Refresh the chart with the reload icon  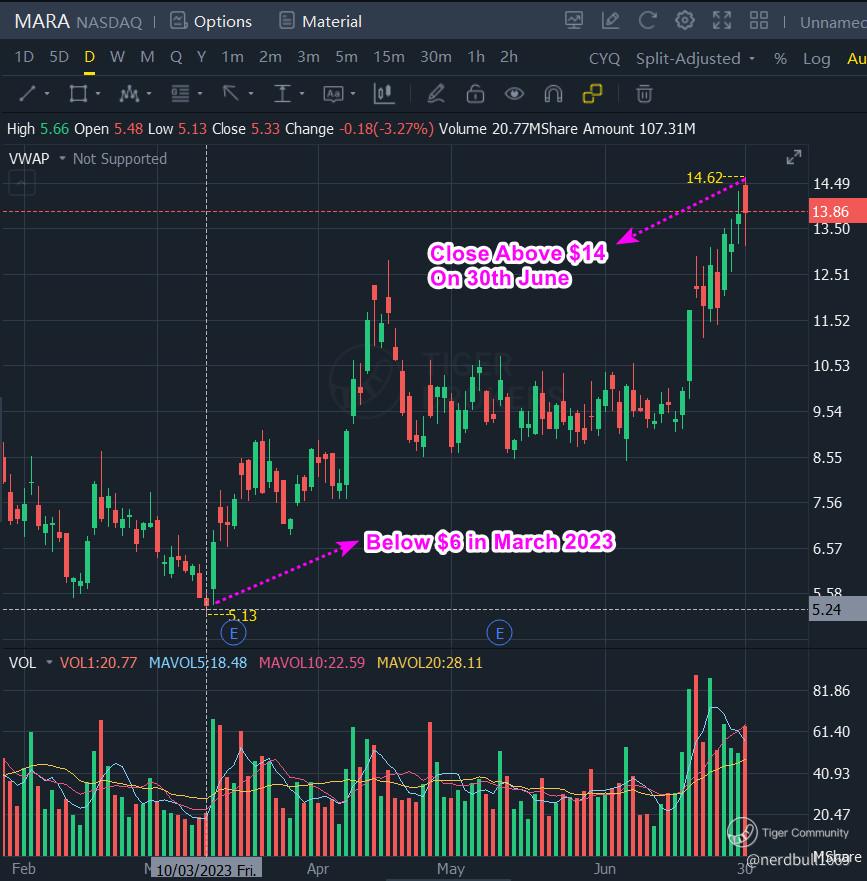[647, 21]
